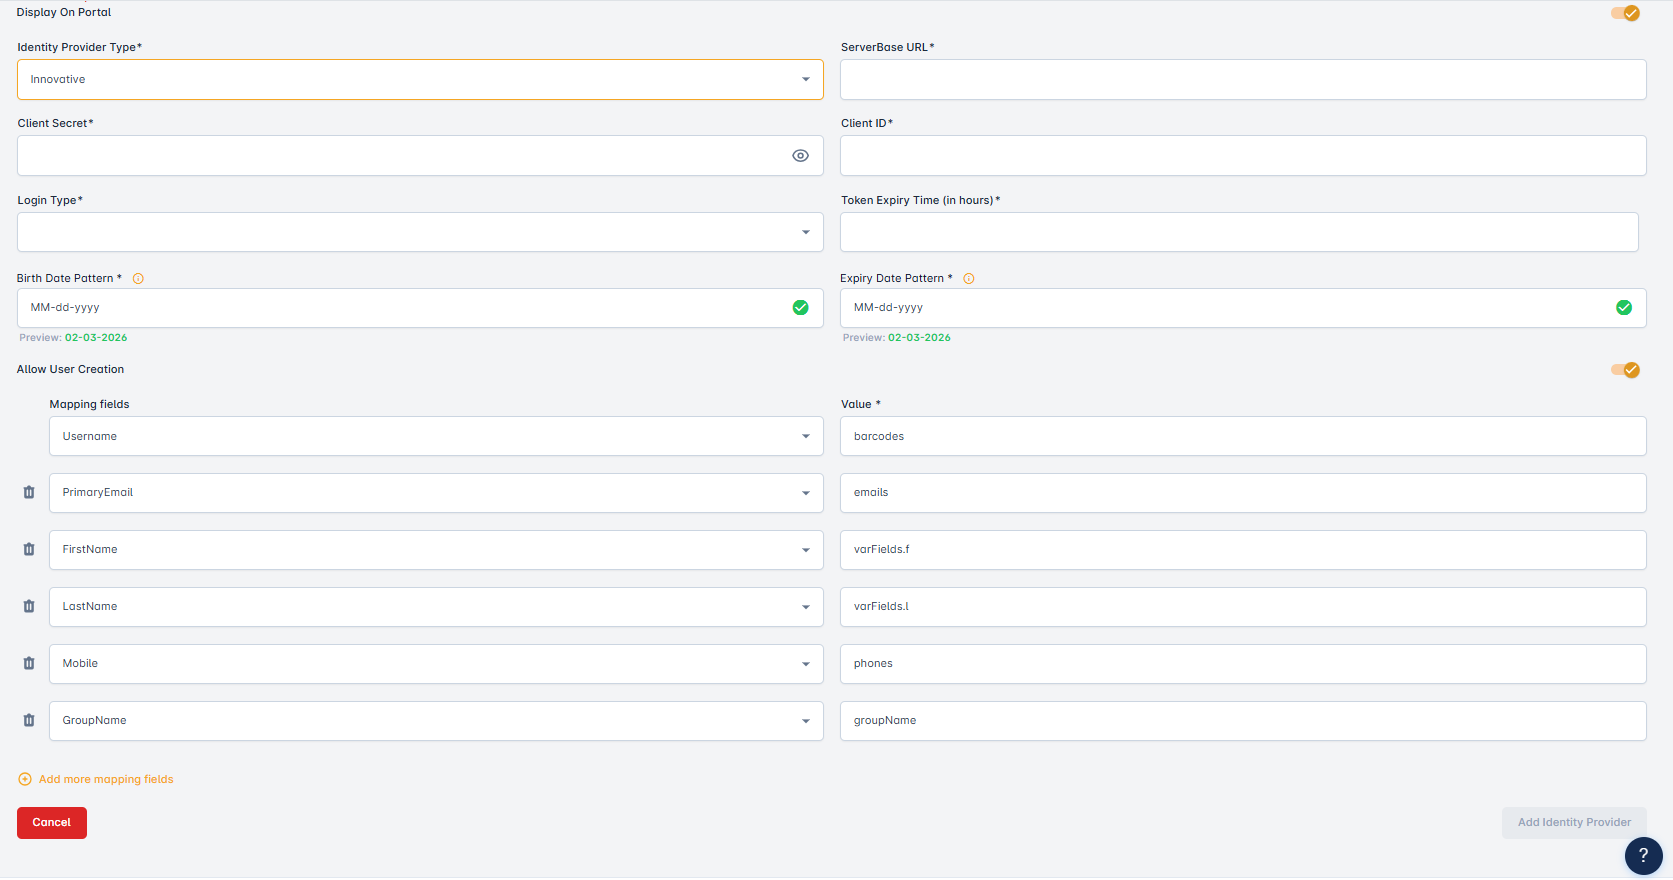Delete the FirstName mapping row
Screen dimensions: 1673x880
pyautogui.click(x=29, y=550)
